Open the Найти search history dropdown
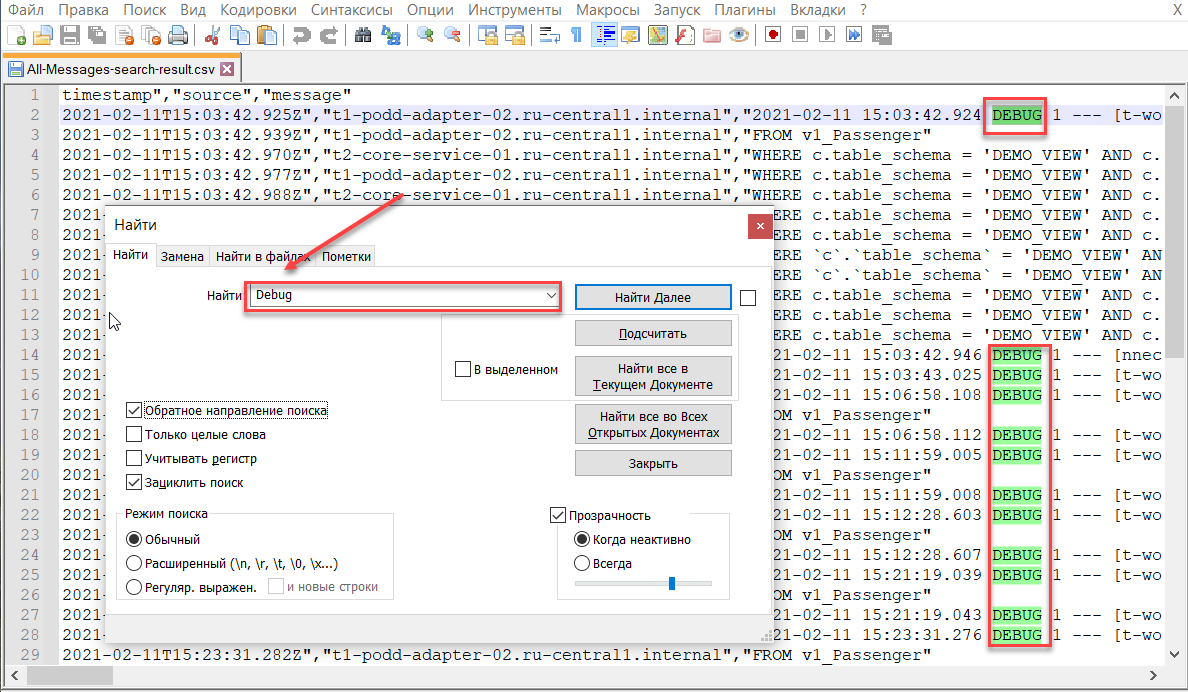 551,296
